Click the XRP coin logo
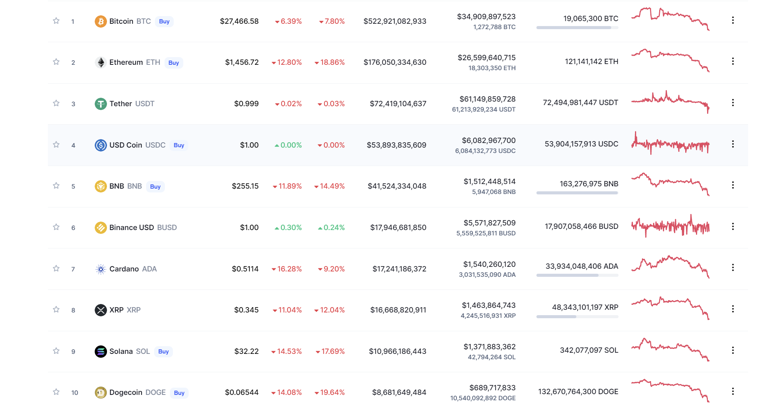760x411 pixels. [100, 310]
